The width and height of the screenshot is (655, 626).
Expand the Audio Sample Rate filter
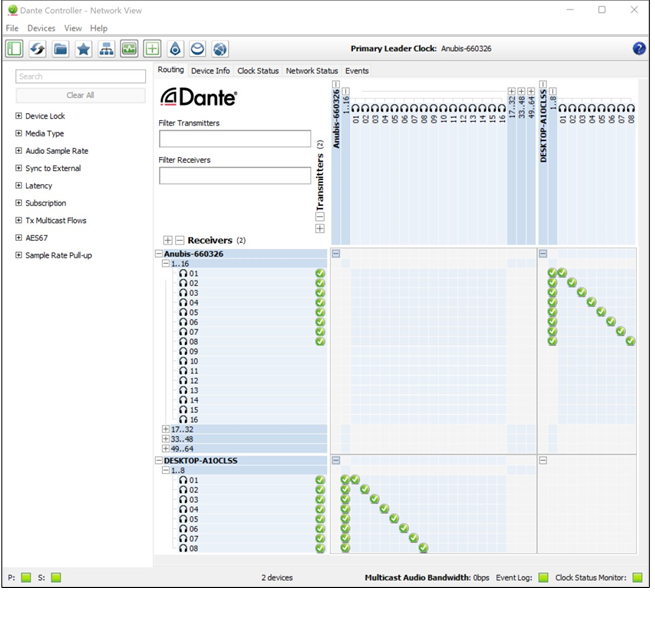click(x=18, y=151)
